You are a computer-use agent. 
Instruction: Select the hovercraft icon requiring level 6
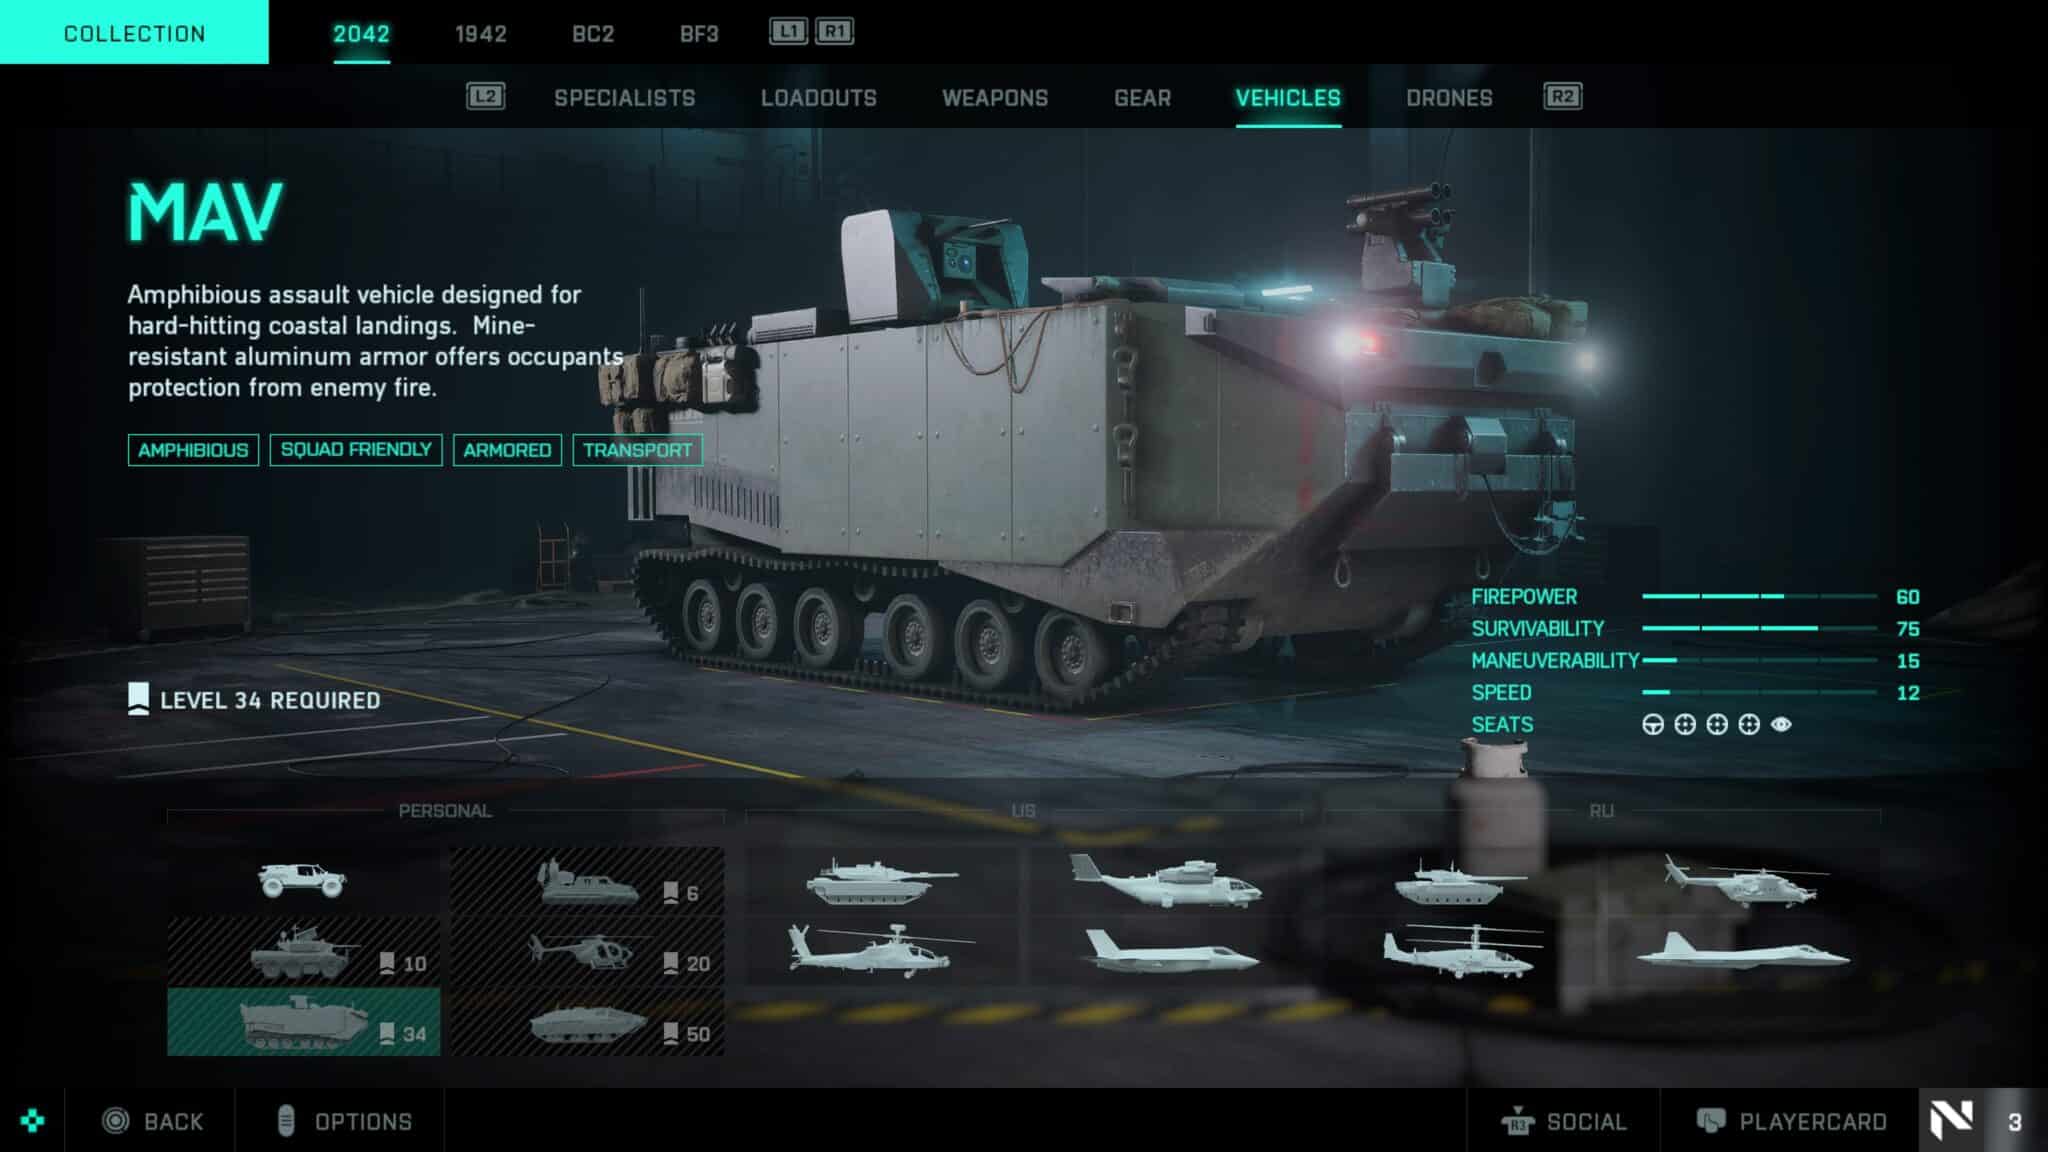(587, 881)
